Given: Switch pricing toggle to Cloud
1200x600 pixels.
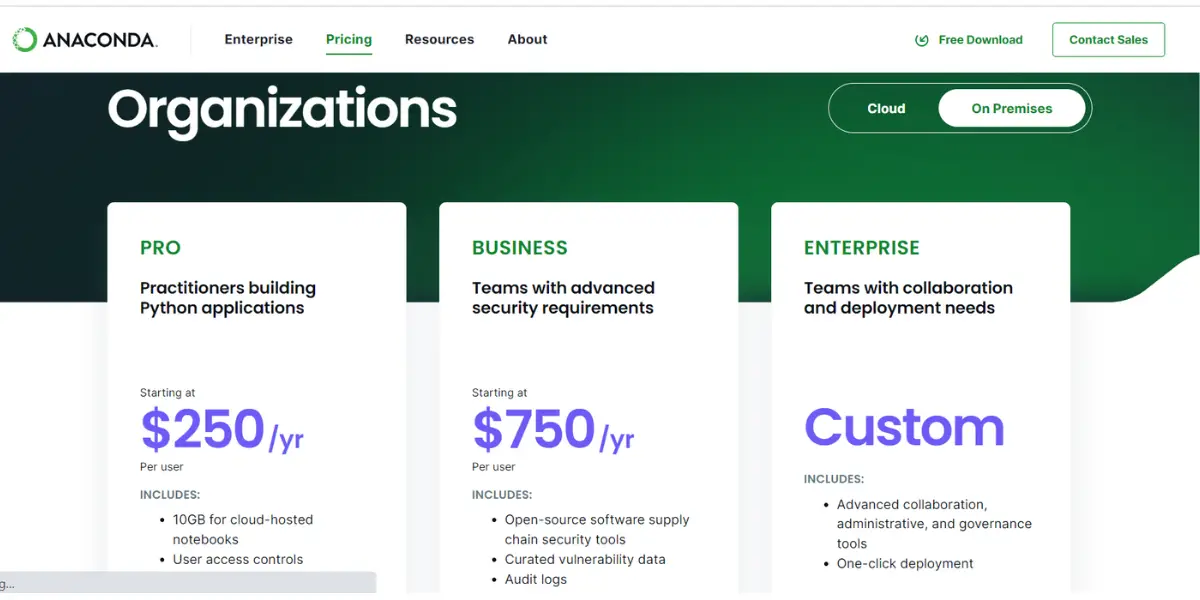Looking at the screenshot, I should [886, 109].
